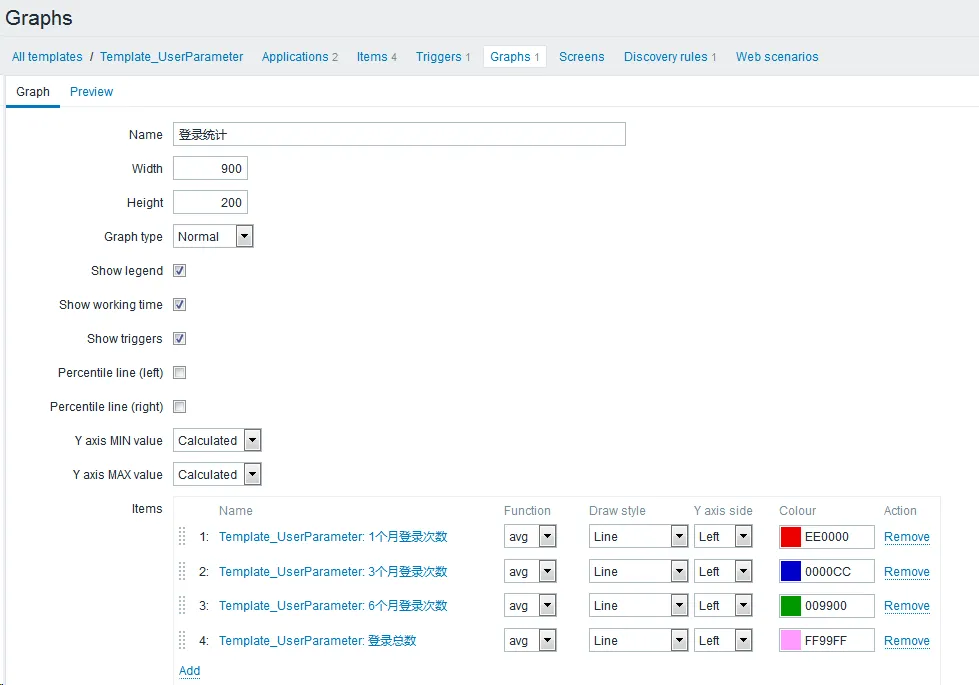This screenshot has width=979, height=685.
Task: Open Y axis side dropdown for 6个月登录次数
Action: (723, 606)
